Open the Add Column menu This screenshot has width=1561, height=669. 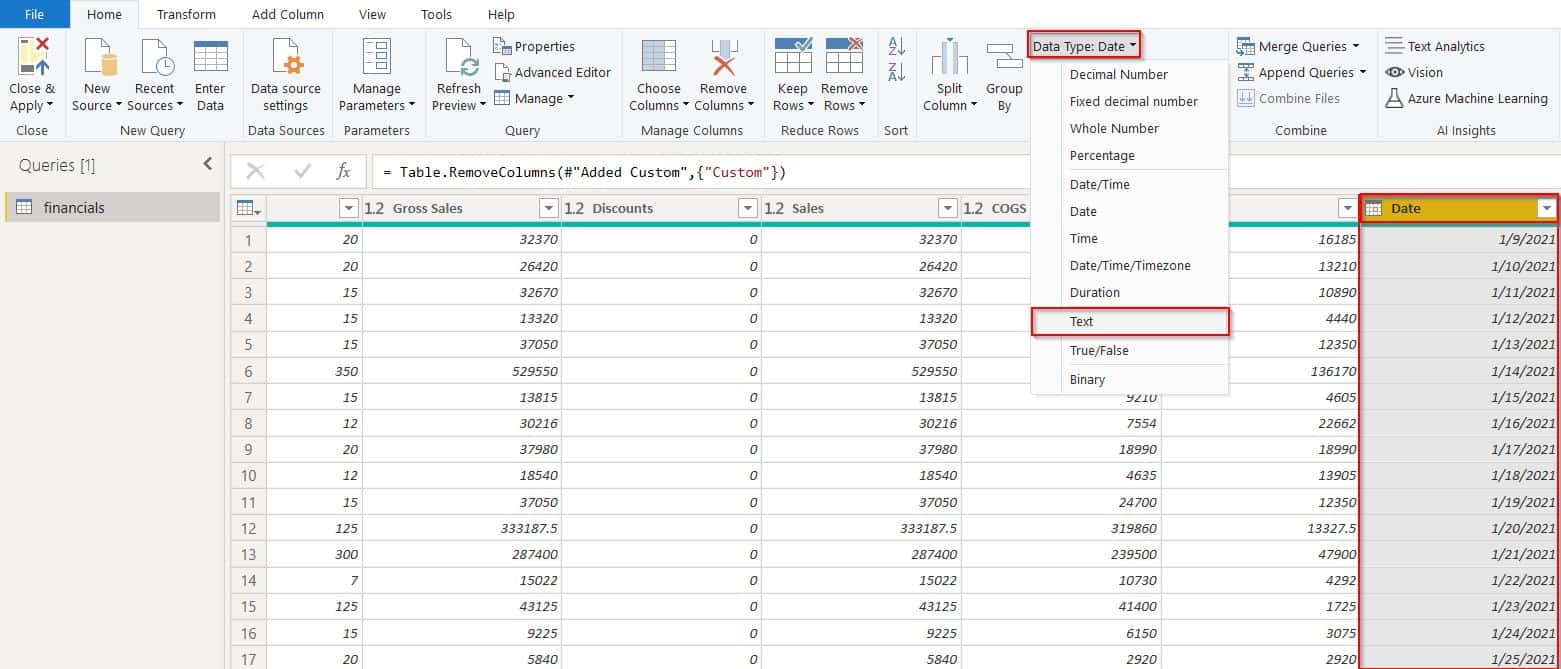pyautogui.click(x=288, y=14)
